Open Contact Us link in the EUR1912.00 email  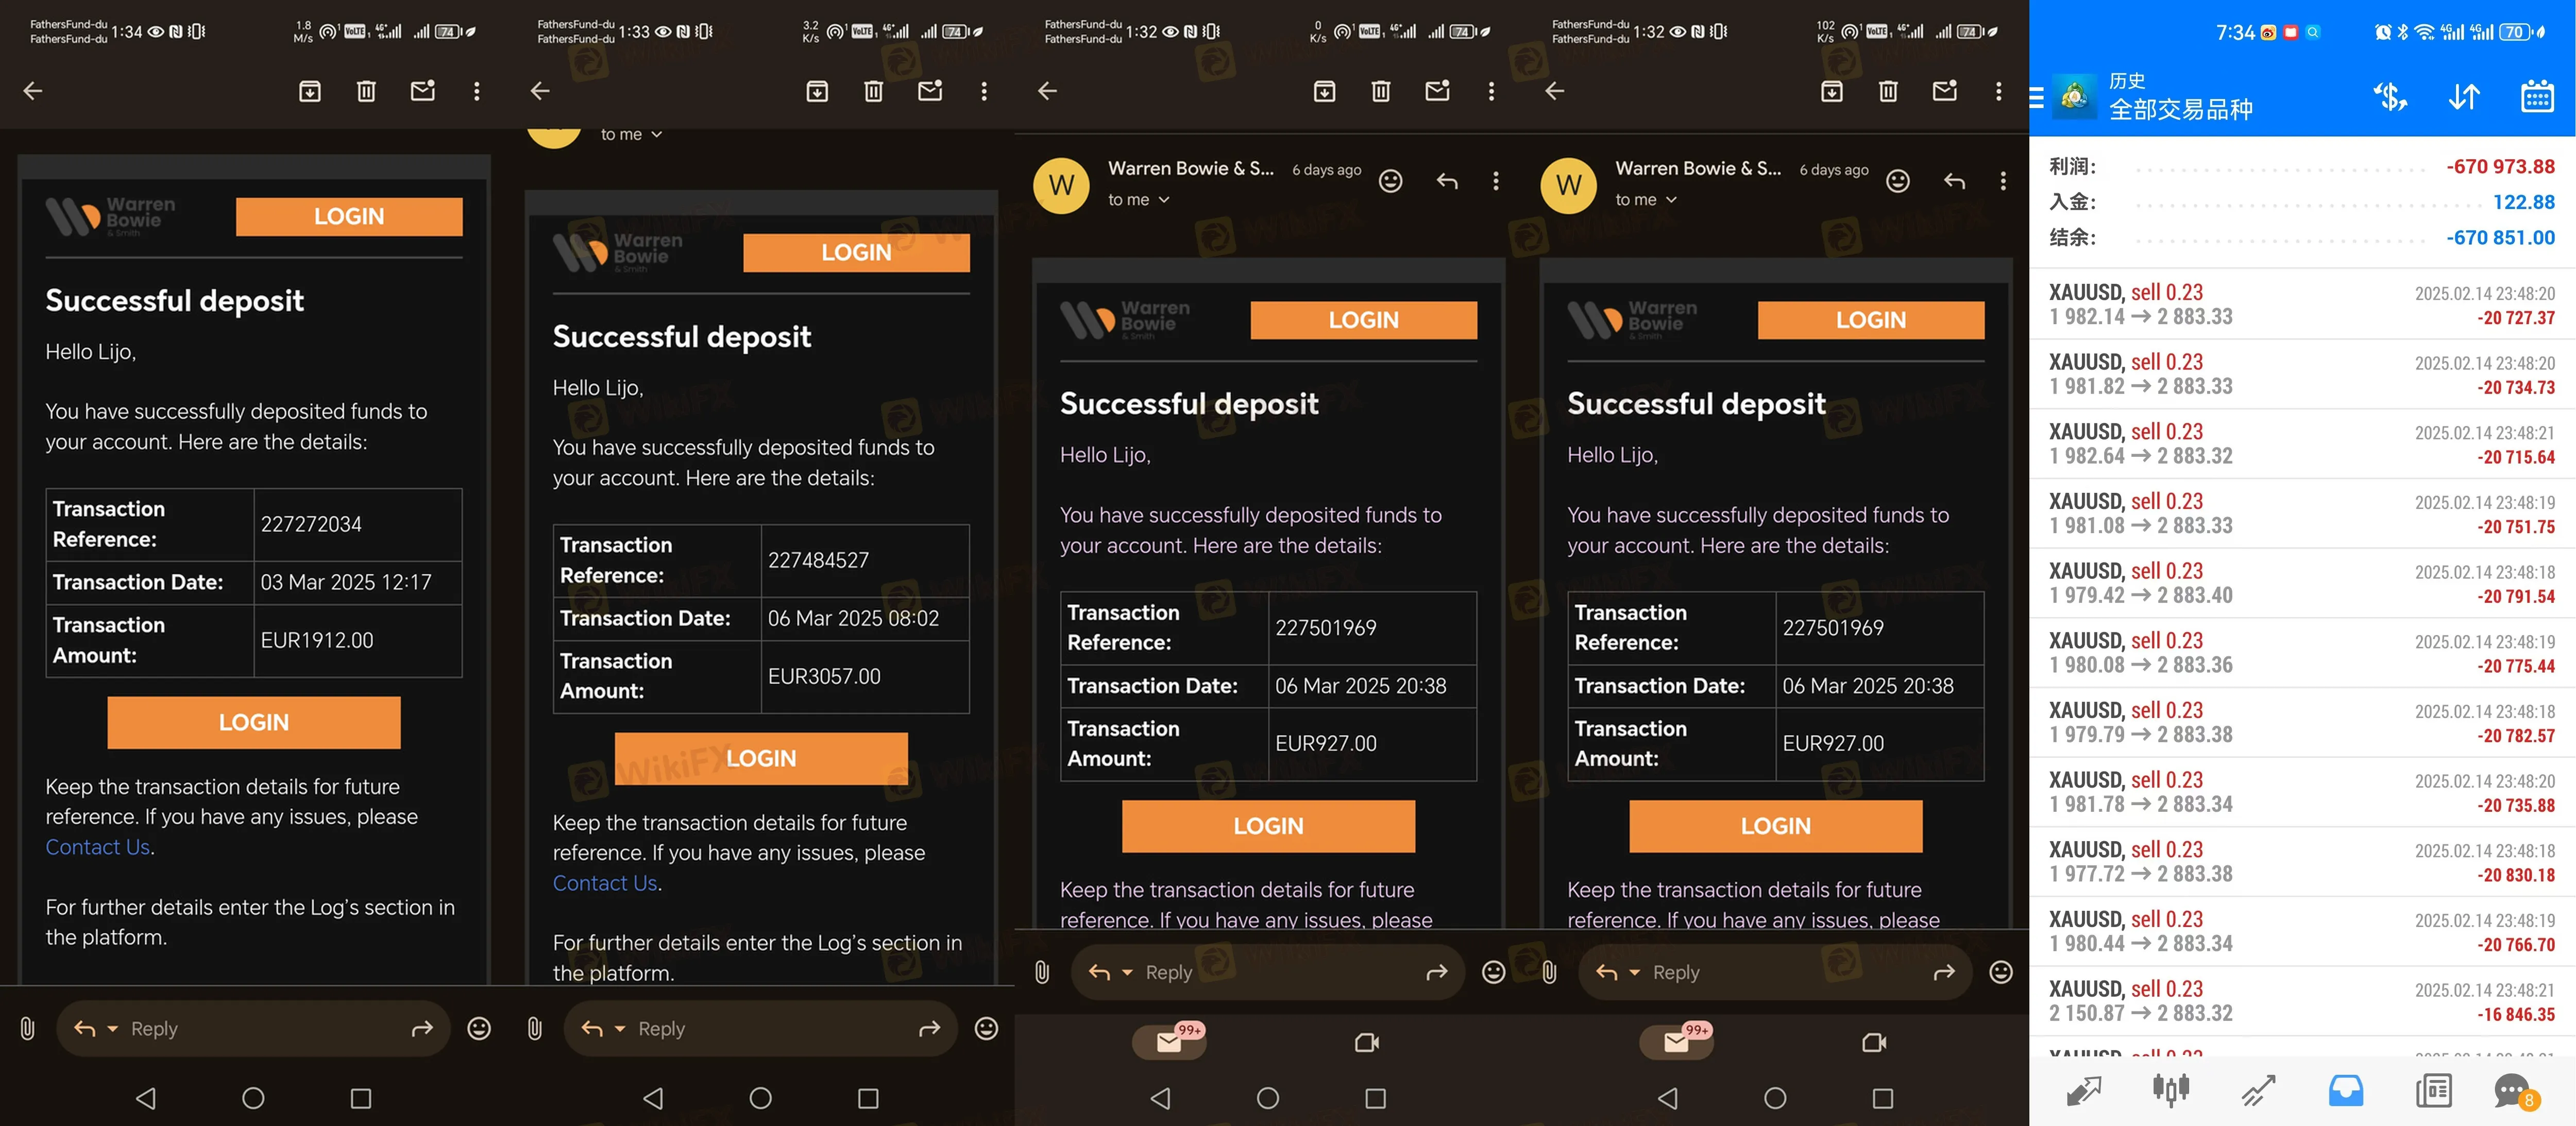(x=98, y=847)
